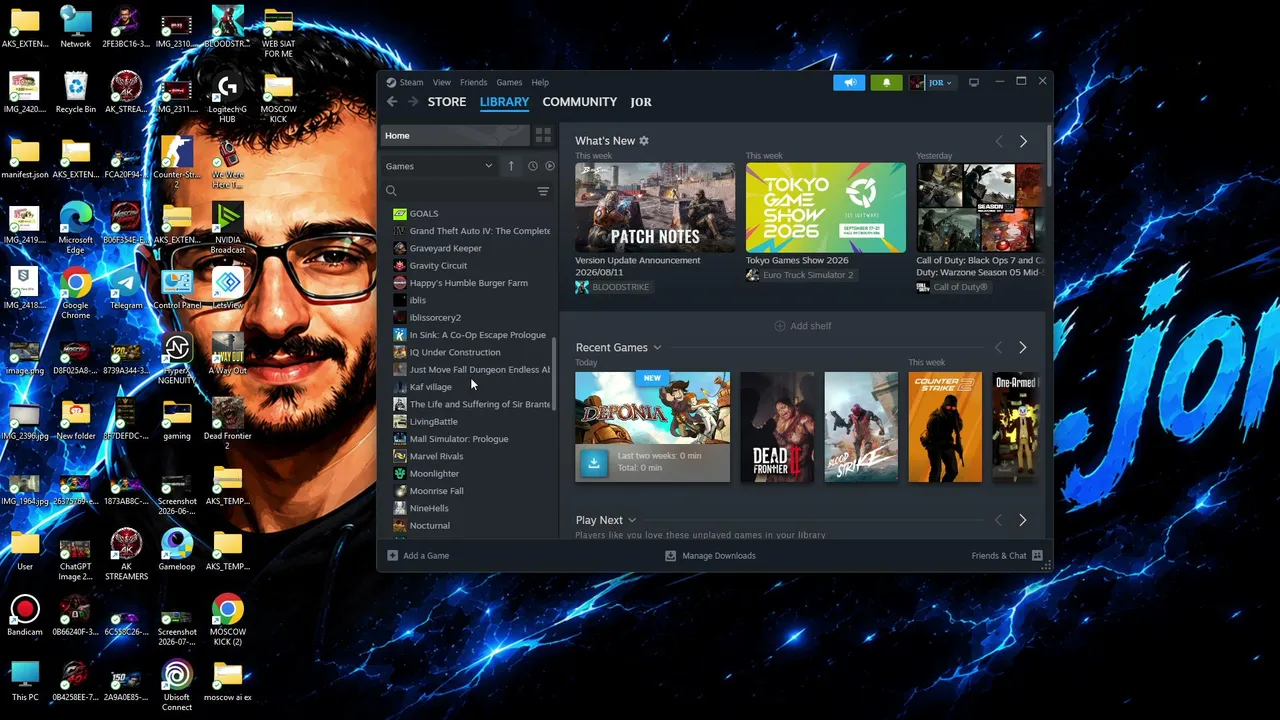
Task: Open the Friends menu
Action: pos(473,83)
